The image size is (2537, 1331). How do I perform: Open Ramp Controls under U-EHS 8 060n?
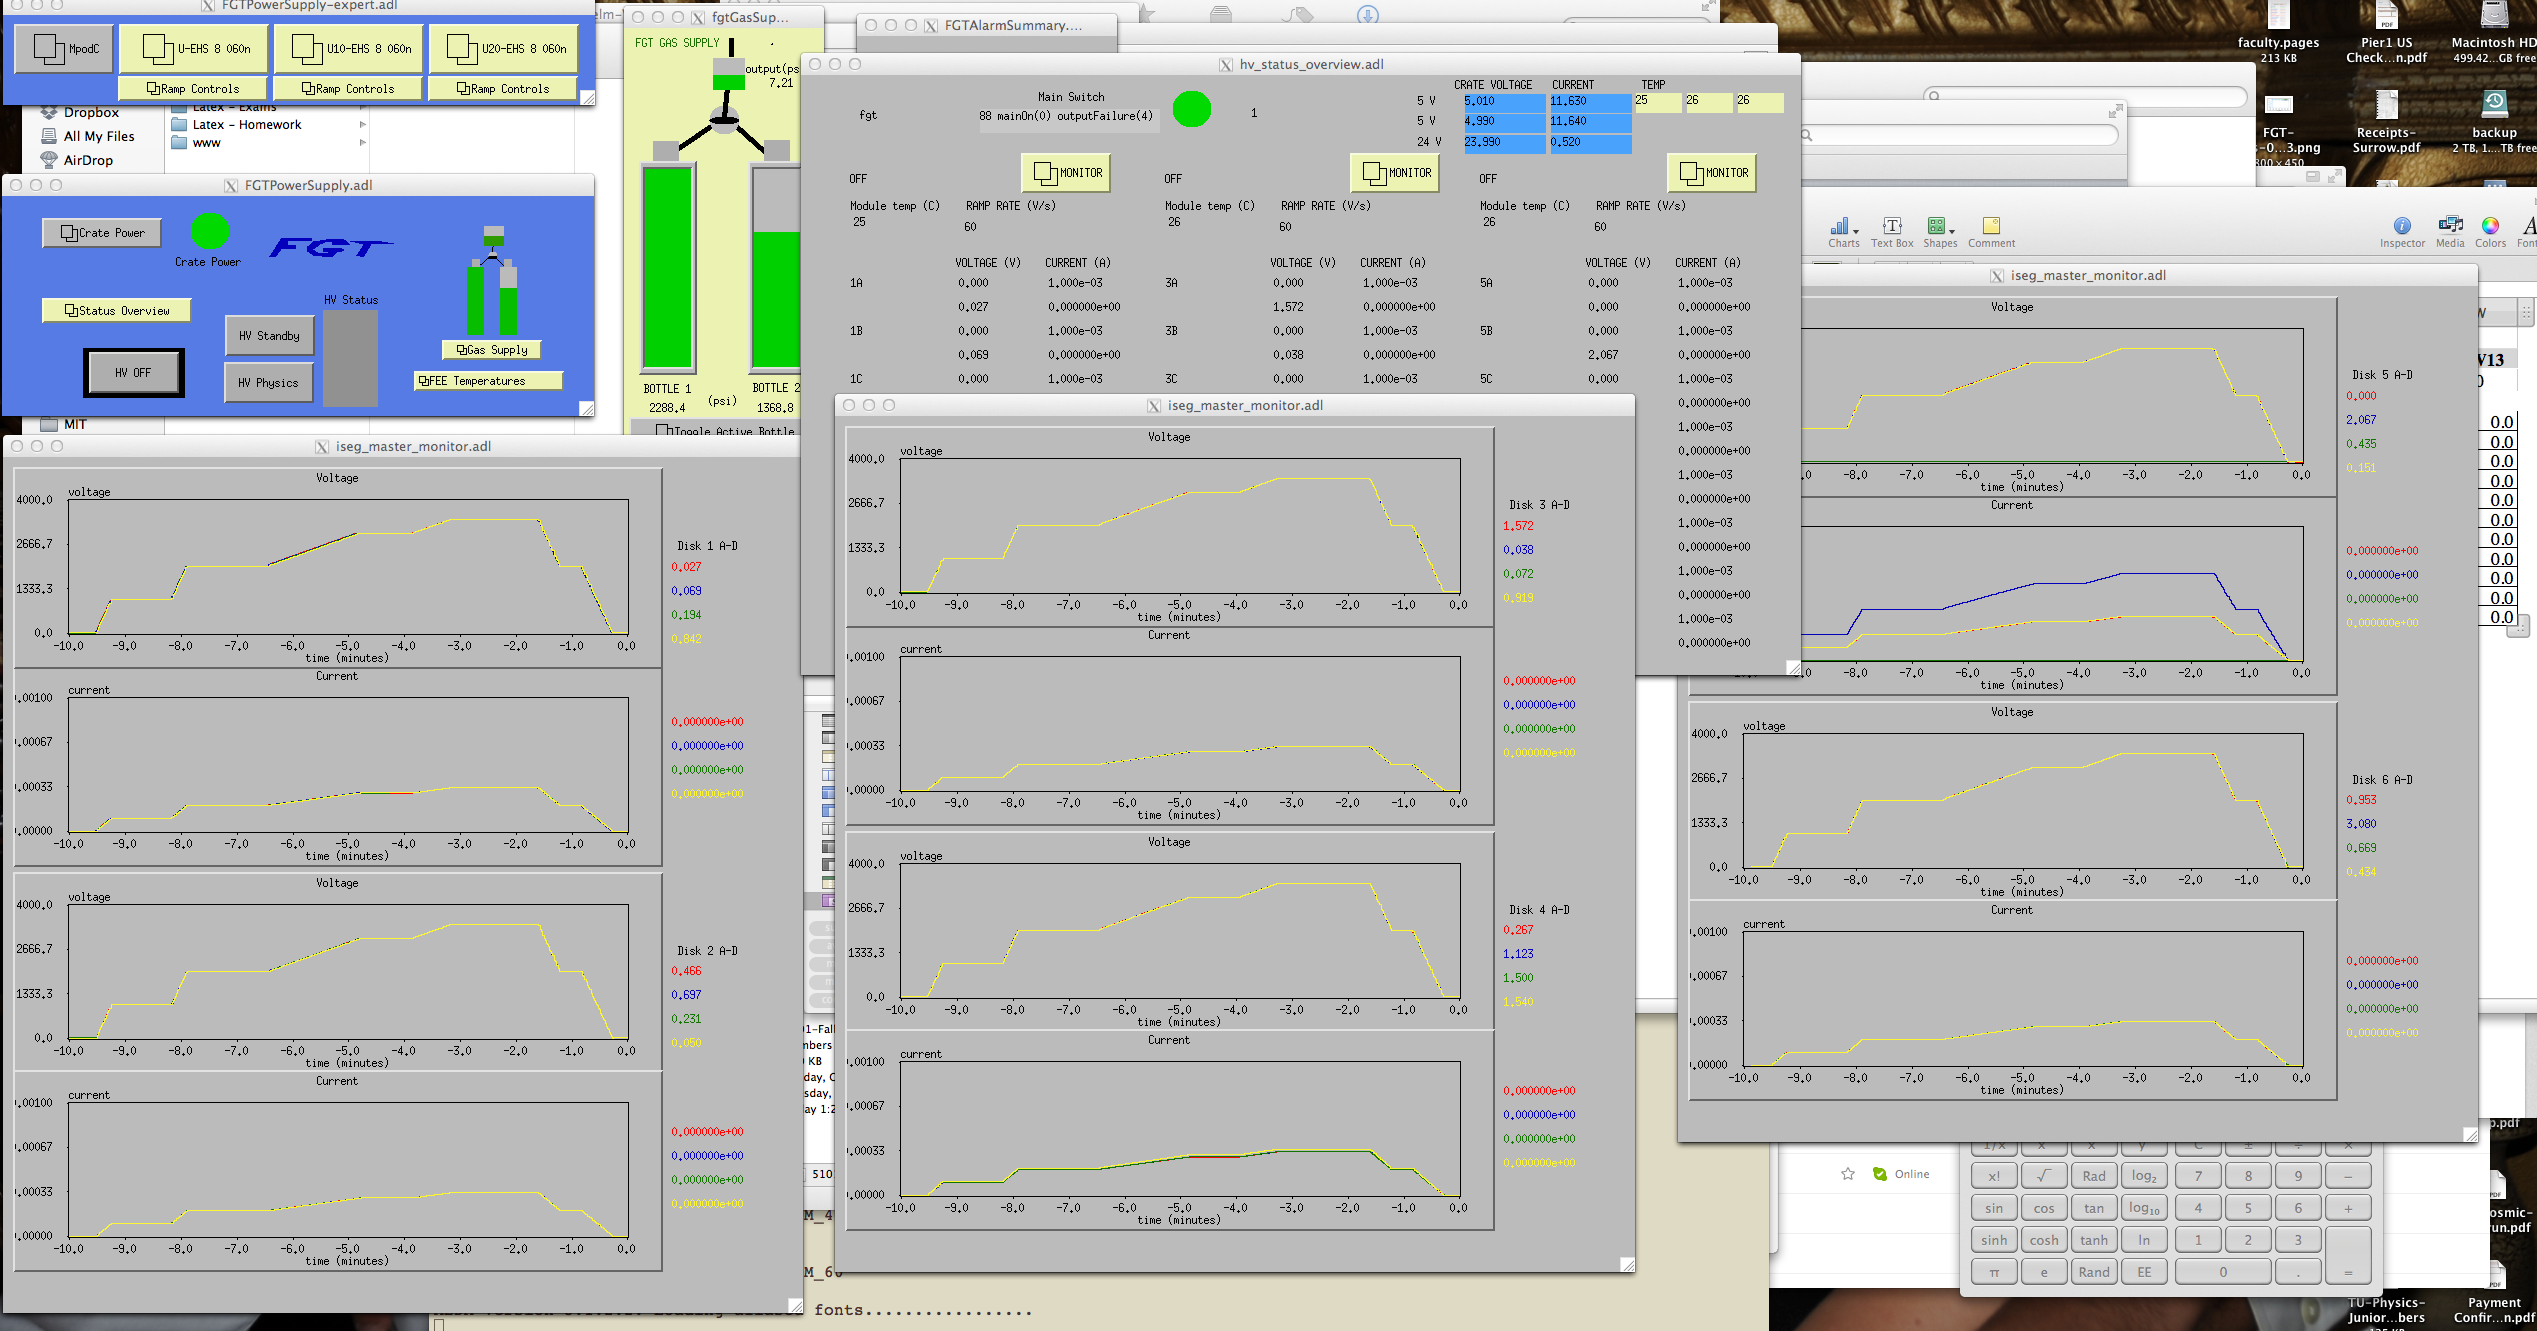pyautogui.click(x=193, y=89)
